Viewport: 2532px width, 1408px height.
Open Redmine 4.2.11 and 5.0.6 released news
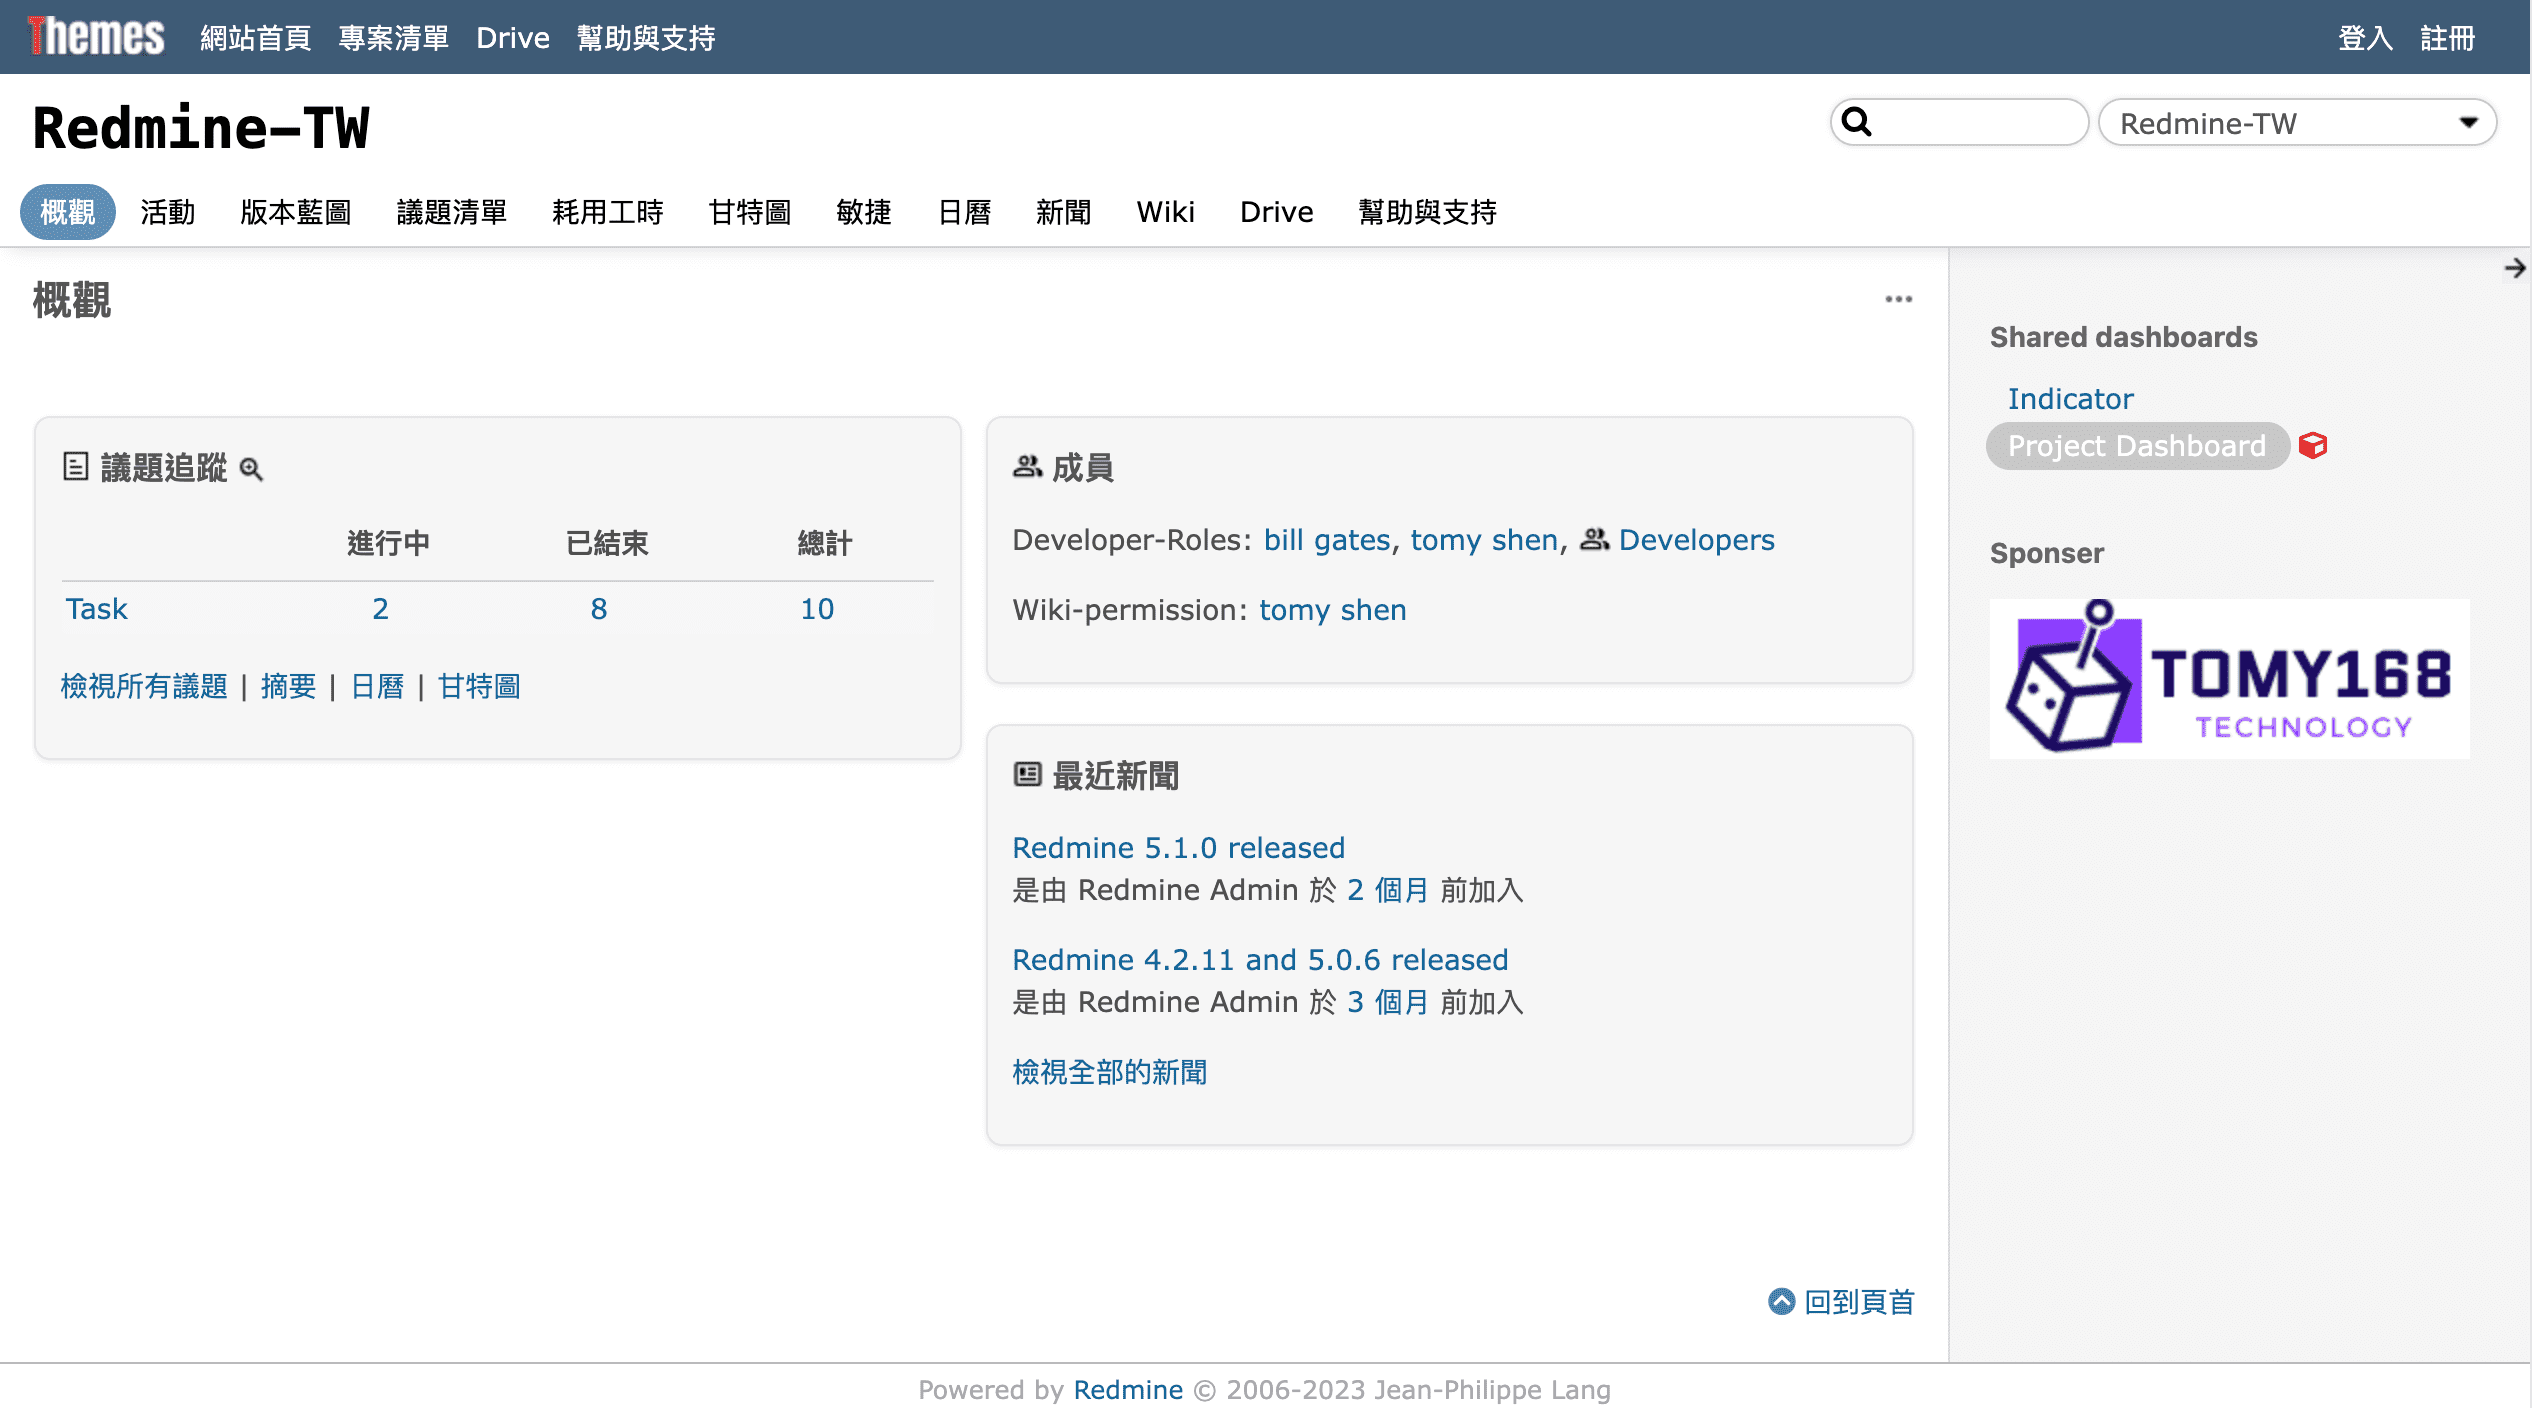[1260, 960]
